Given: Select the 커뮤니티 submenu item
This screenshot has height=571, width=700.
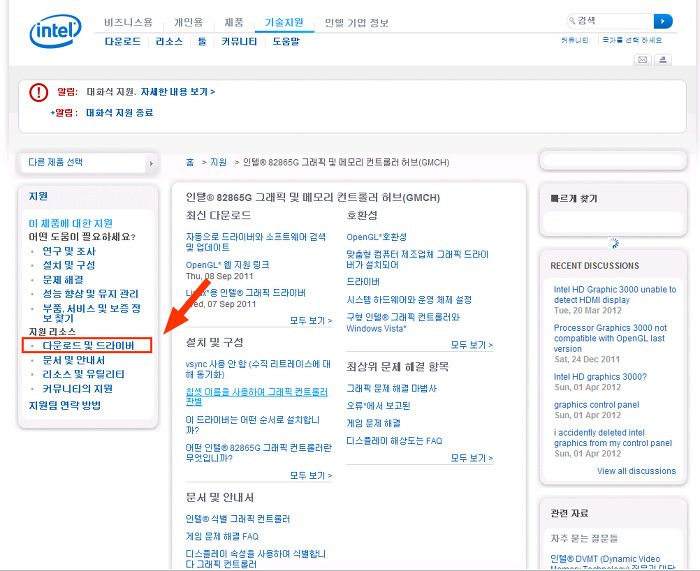Looking at the screenshot, I should (239, 42).
